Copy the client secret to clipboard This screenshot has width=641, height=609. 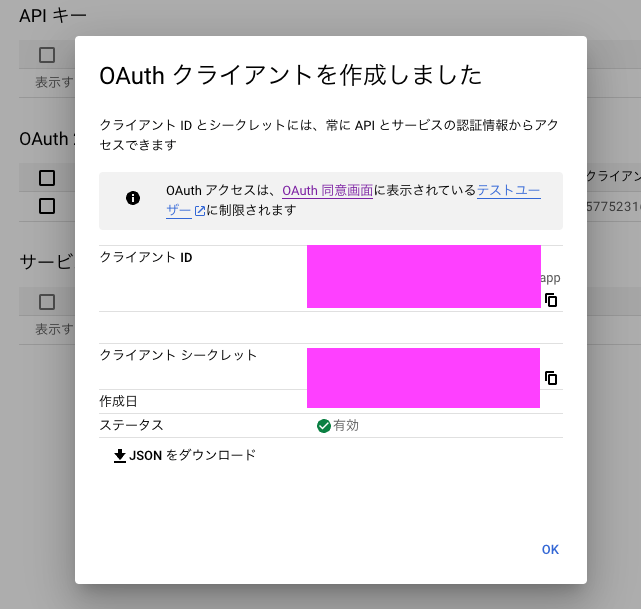[551, 378]
